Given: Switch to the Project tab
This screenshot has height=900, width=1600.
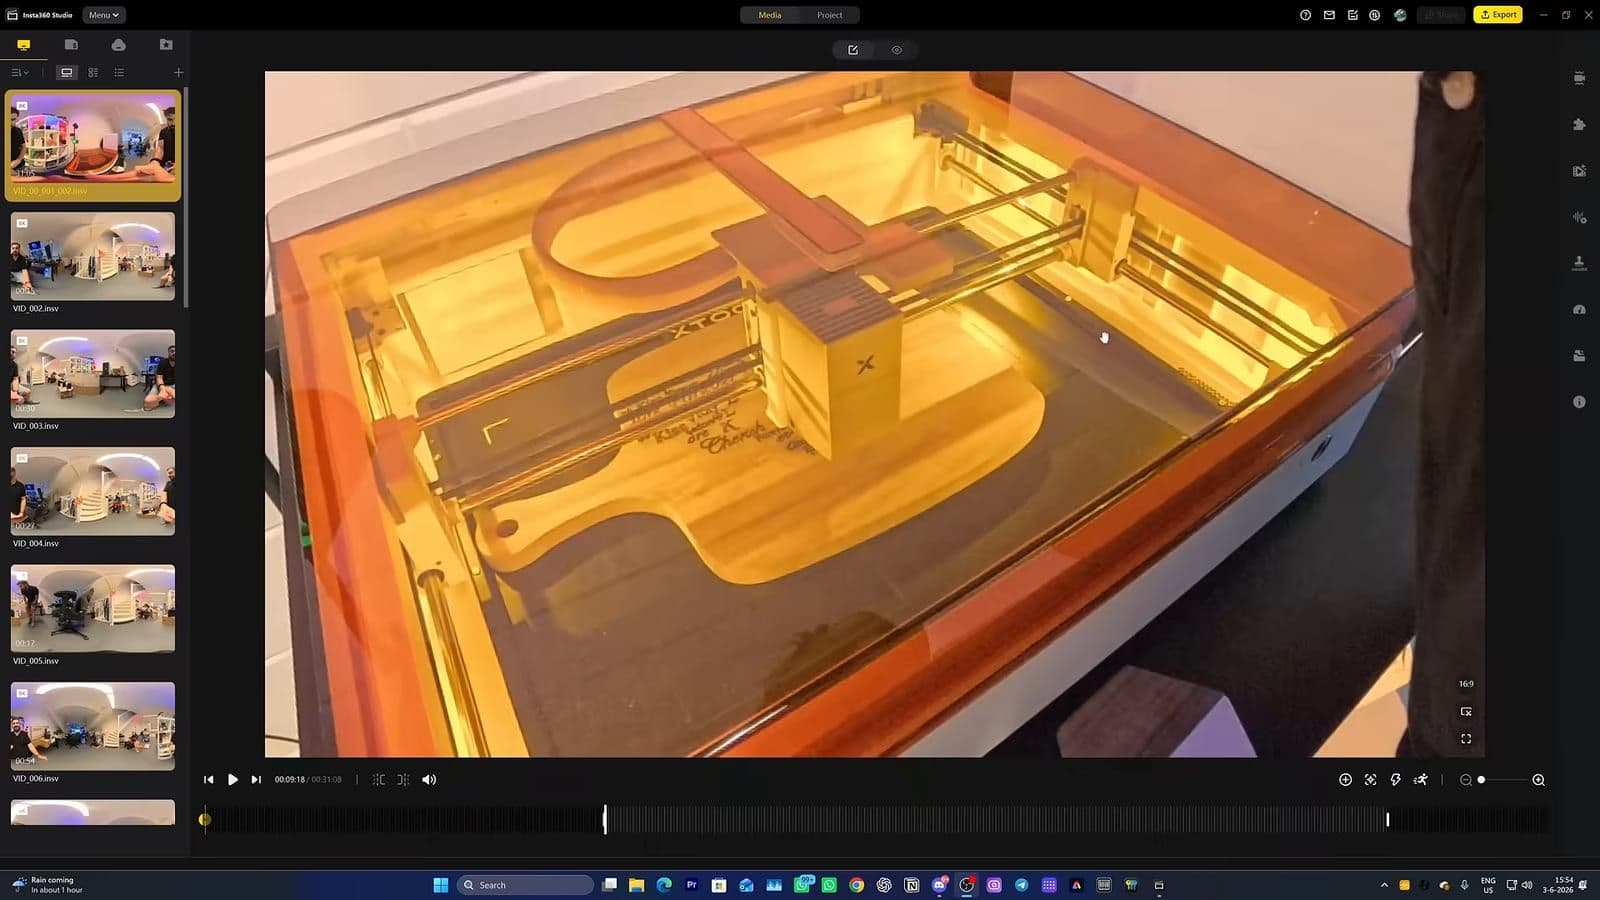Looking at the screenshot, I should [829, 15].
